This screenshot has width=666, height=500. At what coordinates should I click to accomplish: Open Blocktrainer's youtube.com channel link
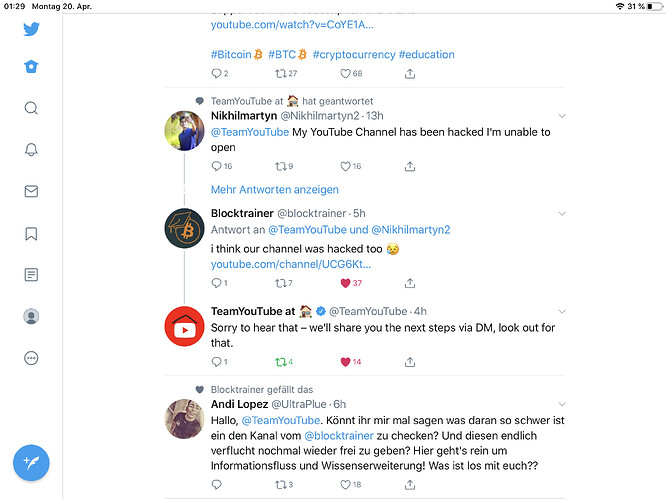[290, 264]
